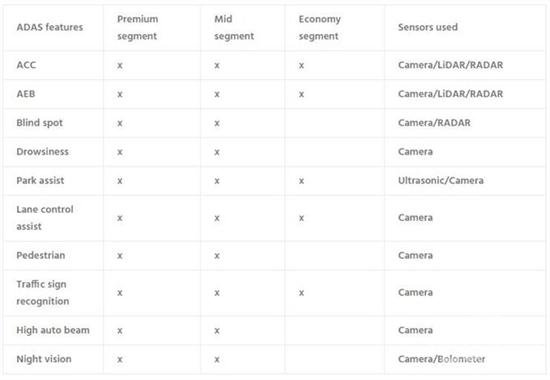Select the Blind spot row label
This screenshot has width=550, height=380.
40,123
